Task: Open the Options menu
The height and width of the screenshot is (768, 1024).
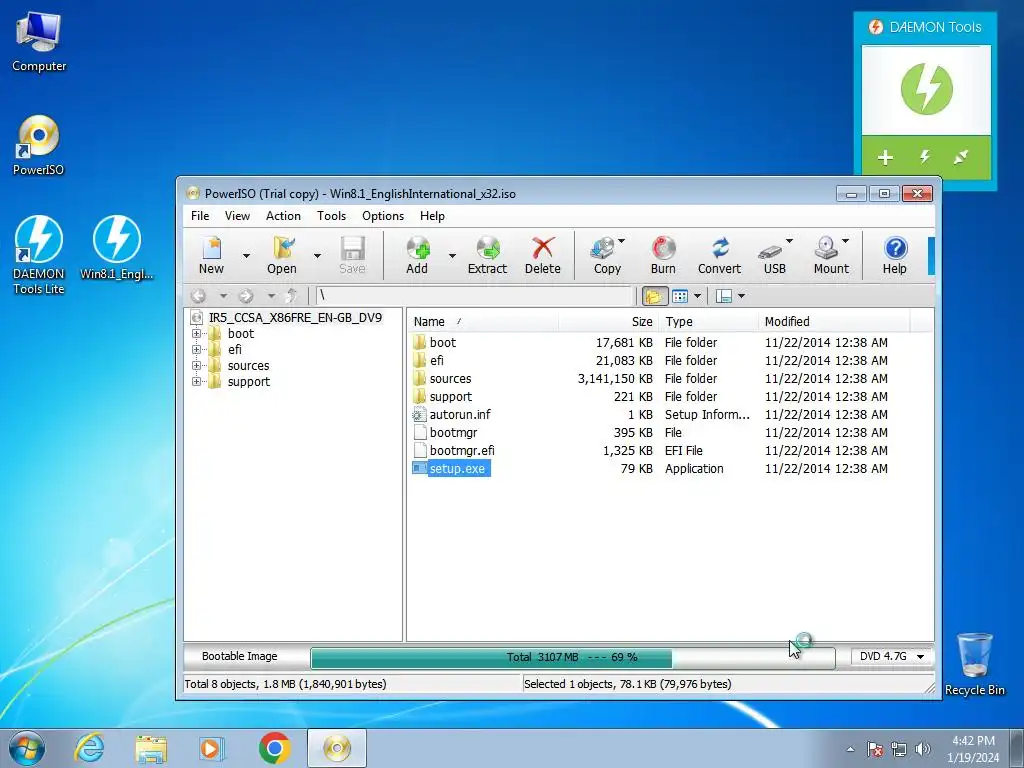Action: coord(383,216)
